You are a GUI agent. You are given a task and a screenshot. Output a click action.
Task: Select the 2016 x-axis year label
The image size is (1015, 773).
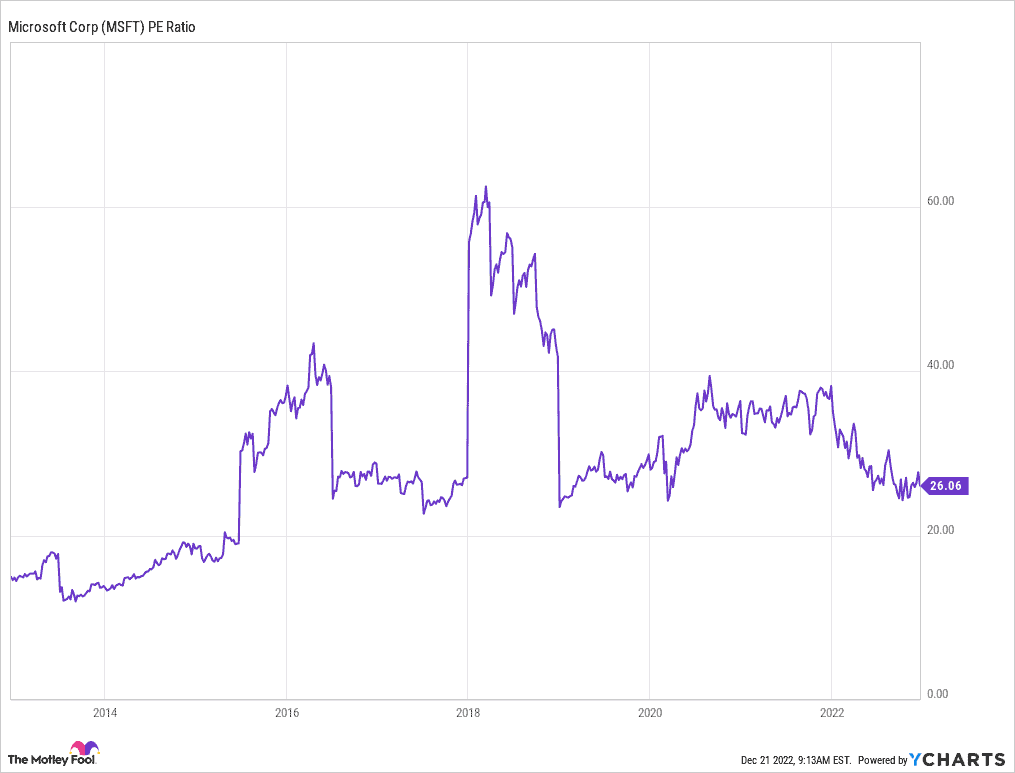[286, 712]
